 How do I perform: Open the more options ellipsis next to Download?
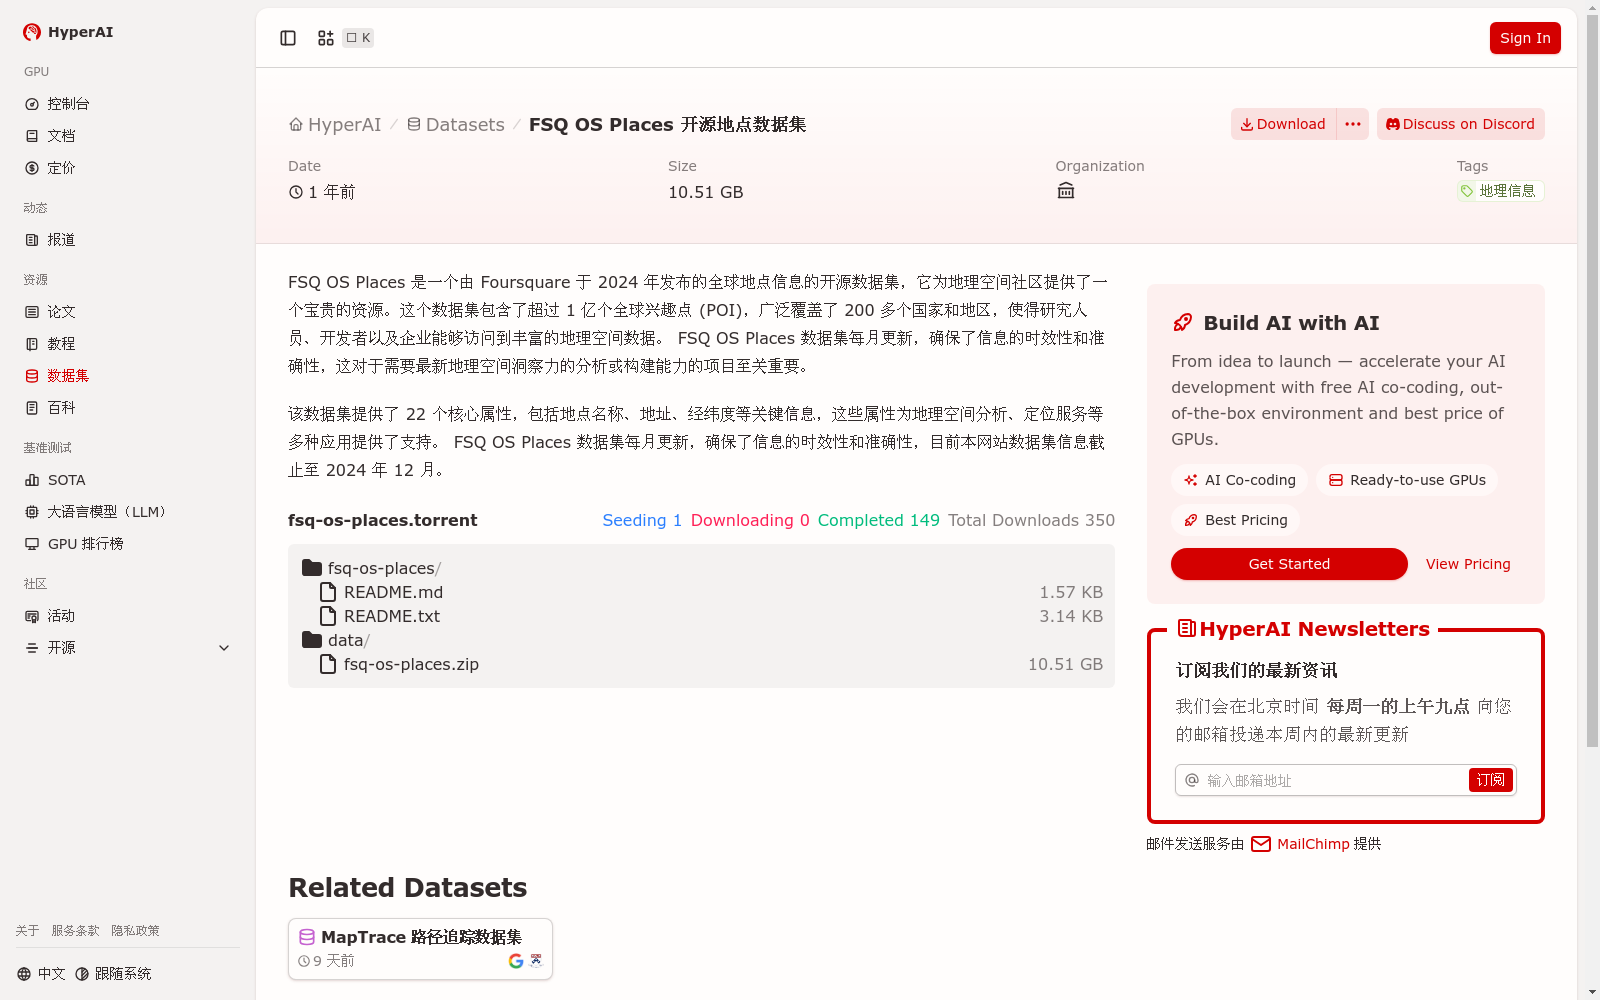coord(1353,124)
